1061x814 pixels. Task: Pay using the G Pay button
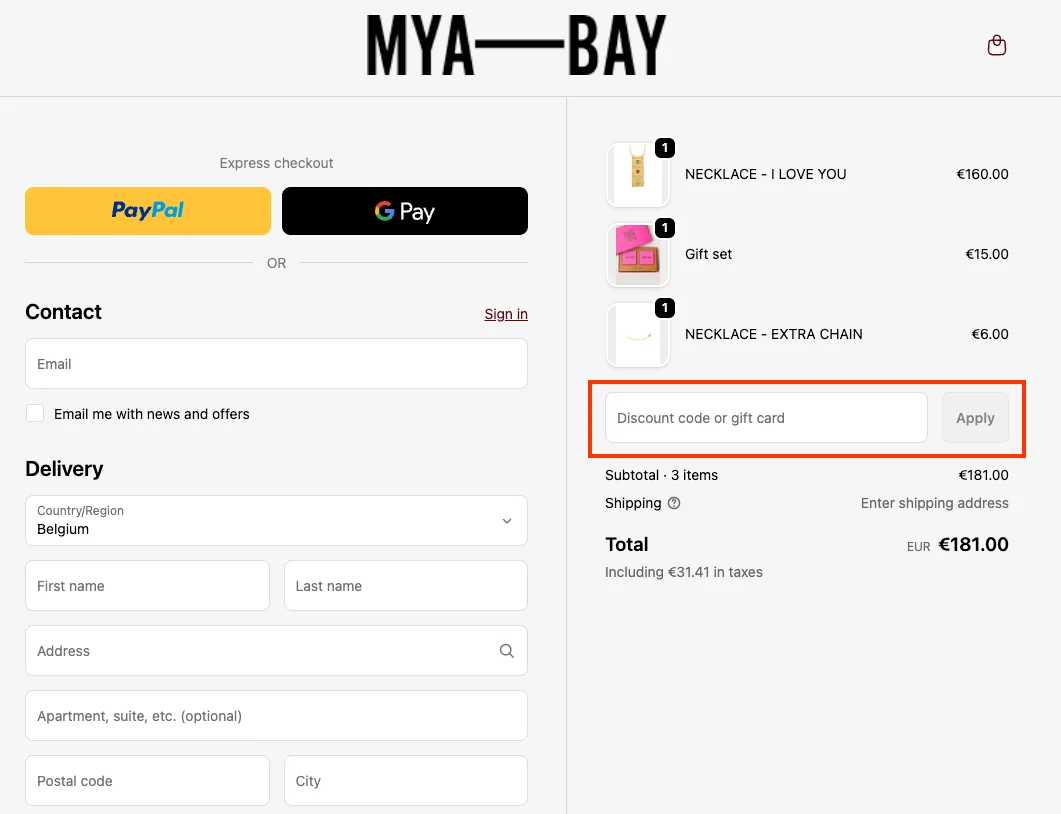pyautogui.click(x=405, y=211)
